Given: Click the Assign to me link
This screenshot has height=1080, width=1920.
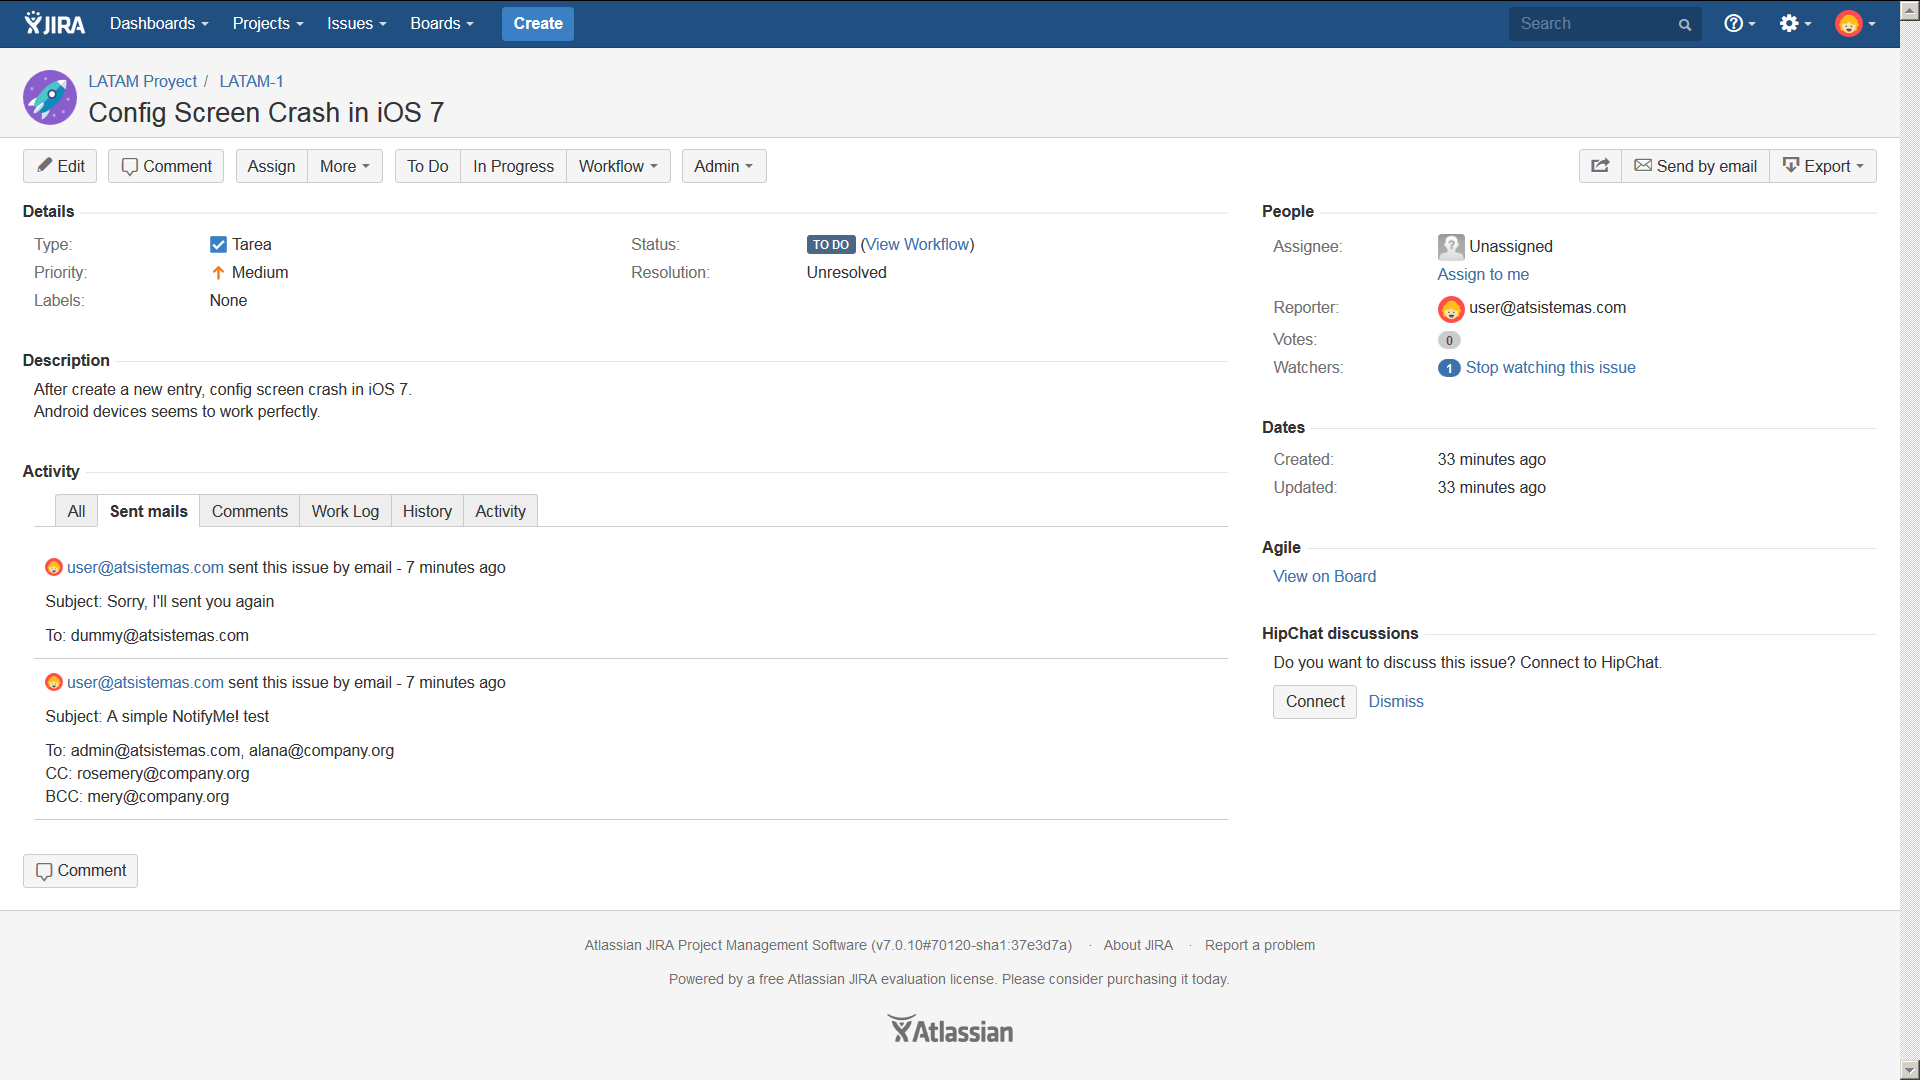Looking at the screenshot, I should tap(1482, 275).
